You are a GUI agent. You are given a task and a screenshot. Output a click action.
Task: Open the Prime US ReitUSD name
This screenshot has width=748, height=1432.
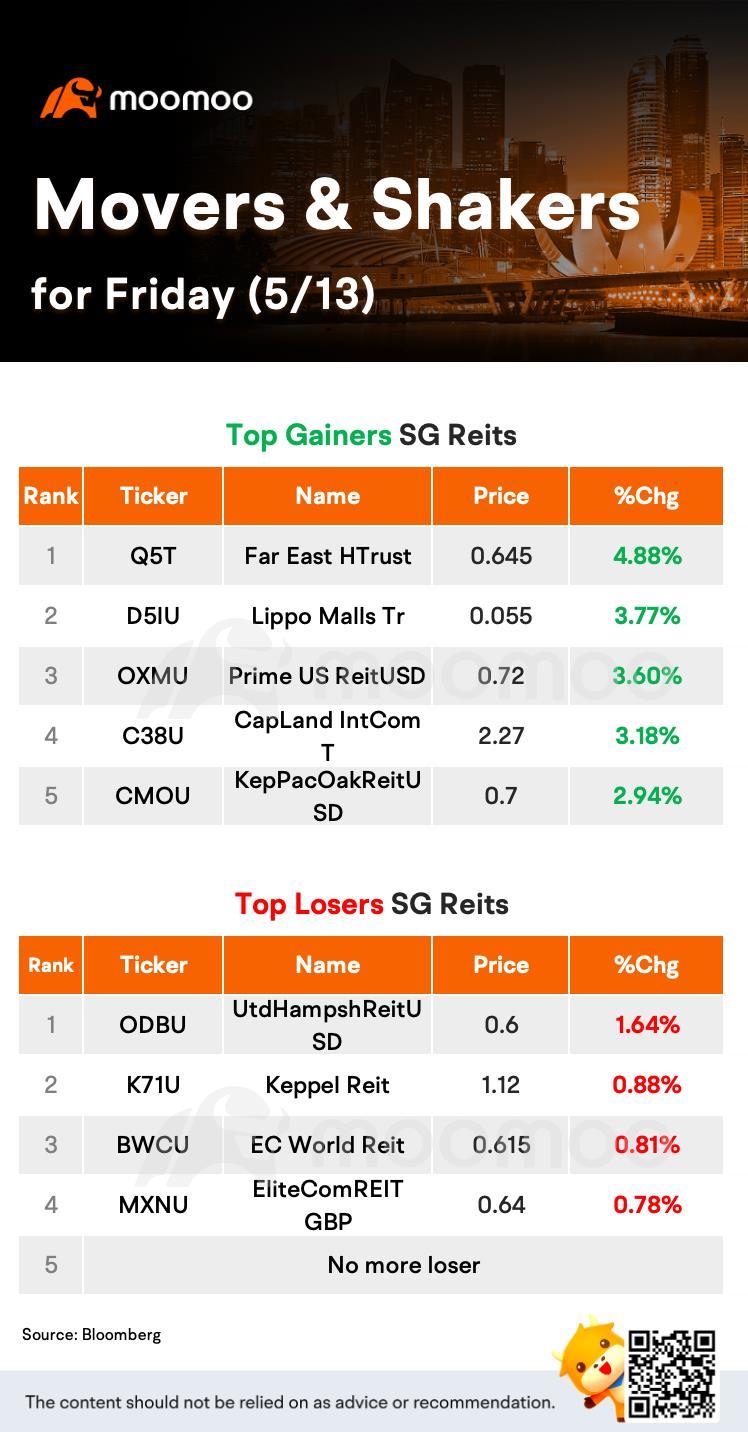pos(327,676)
